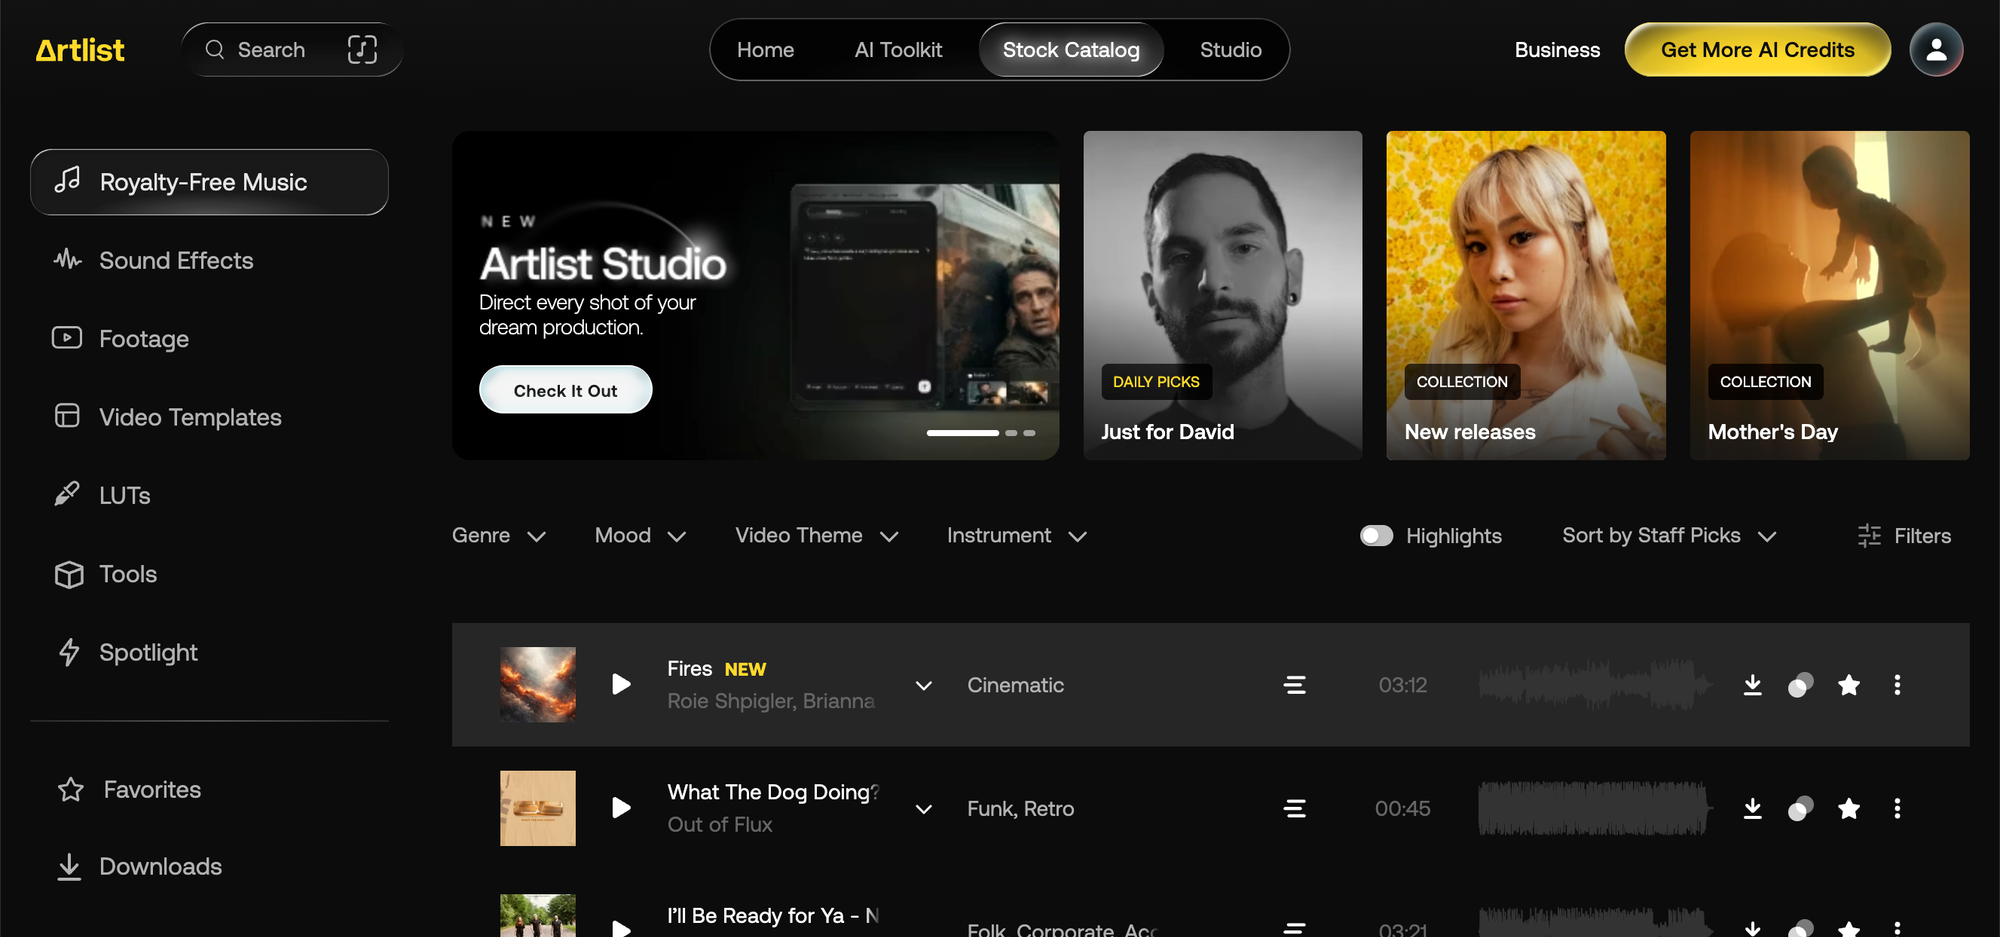Viewport: 2000px width, 937px height.
Task: Download What The Dog Doing? track
Action: (1753, 808)
